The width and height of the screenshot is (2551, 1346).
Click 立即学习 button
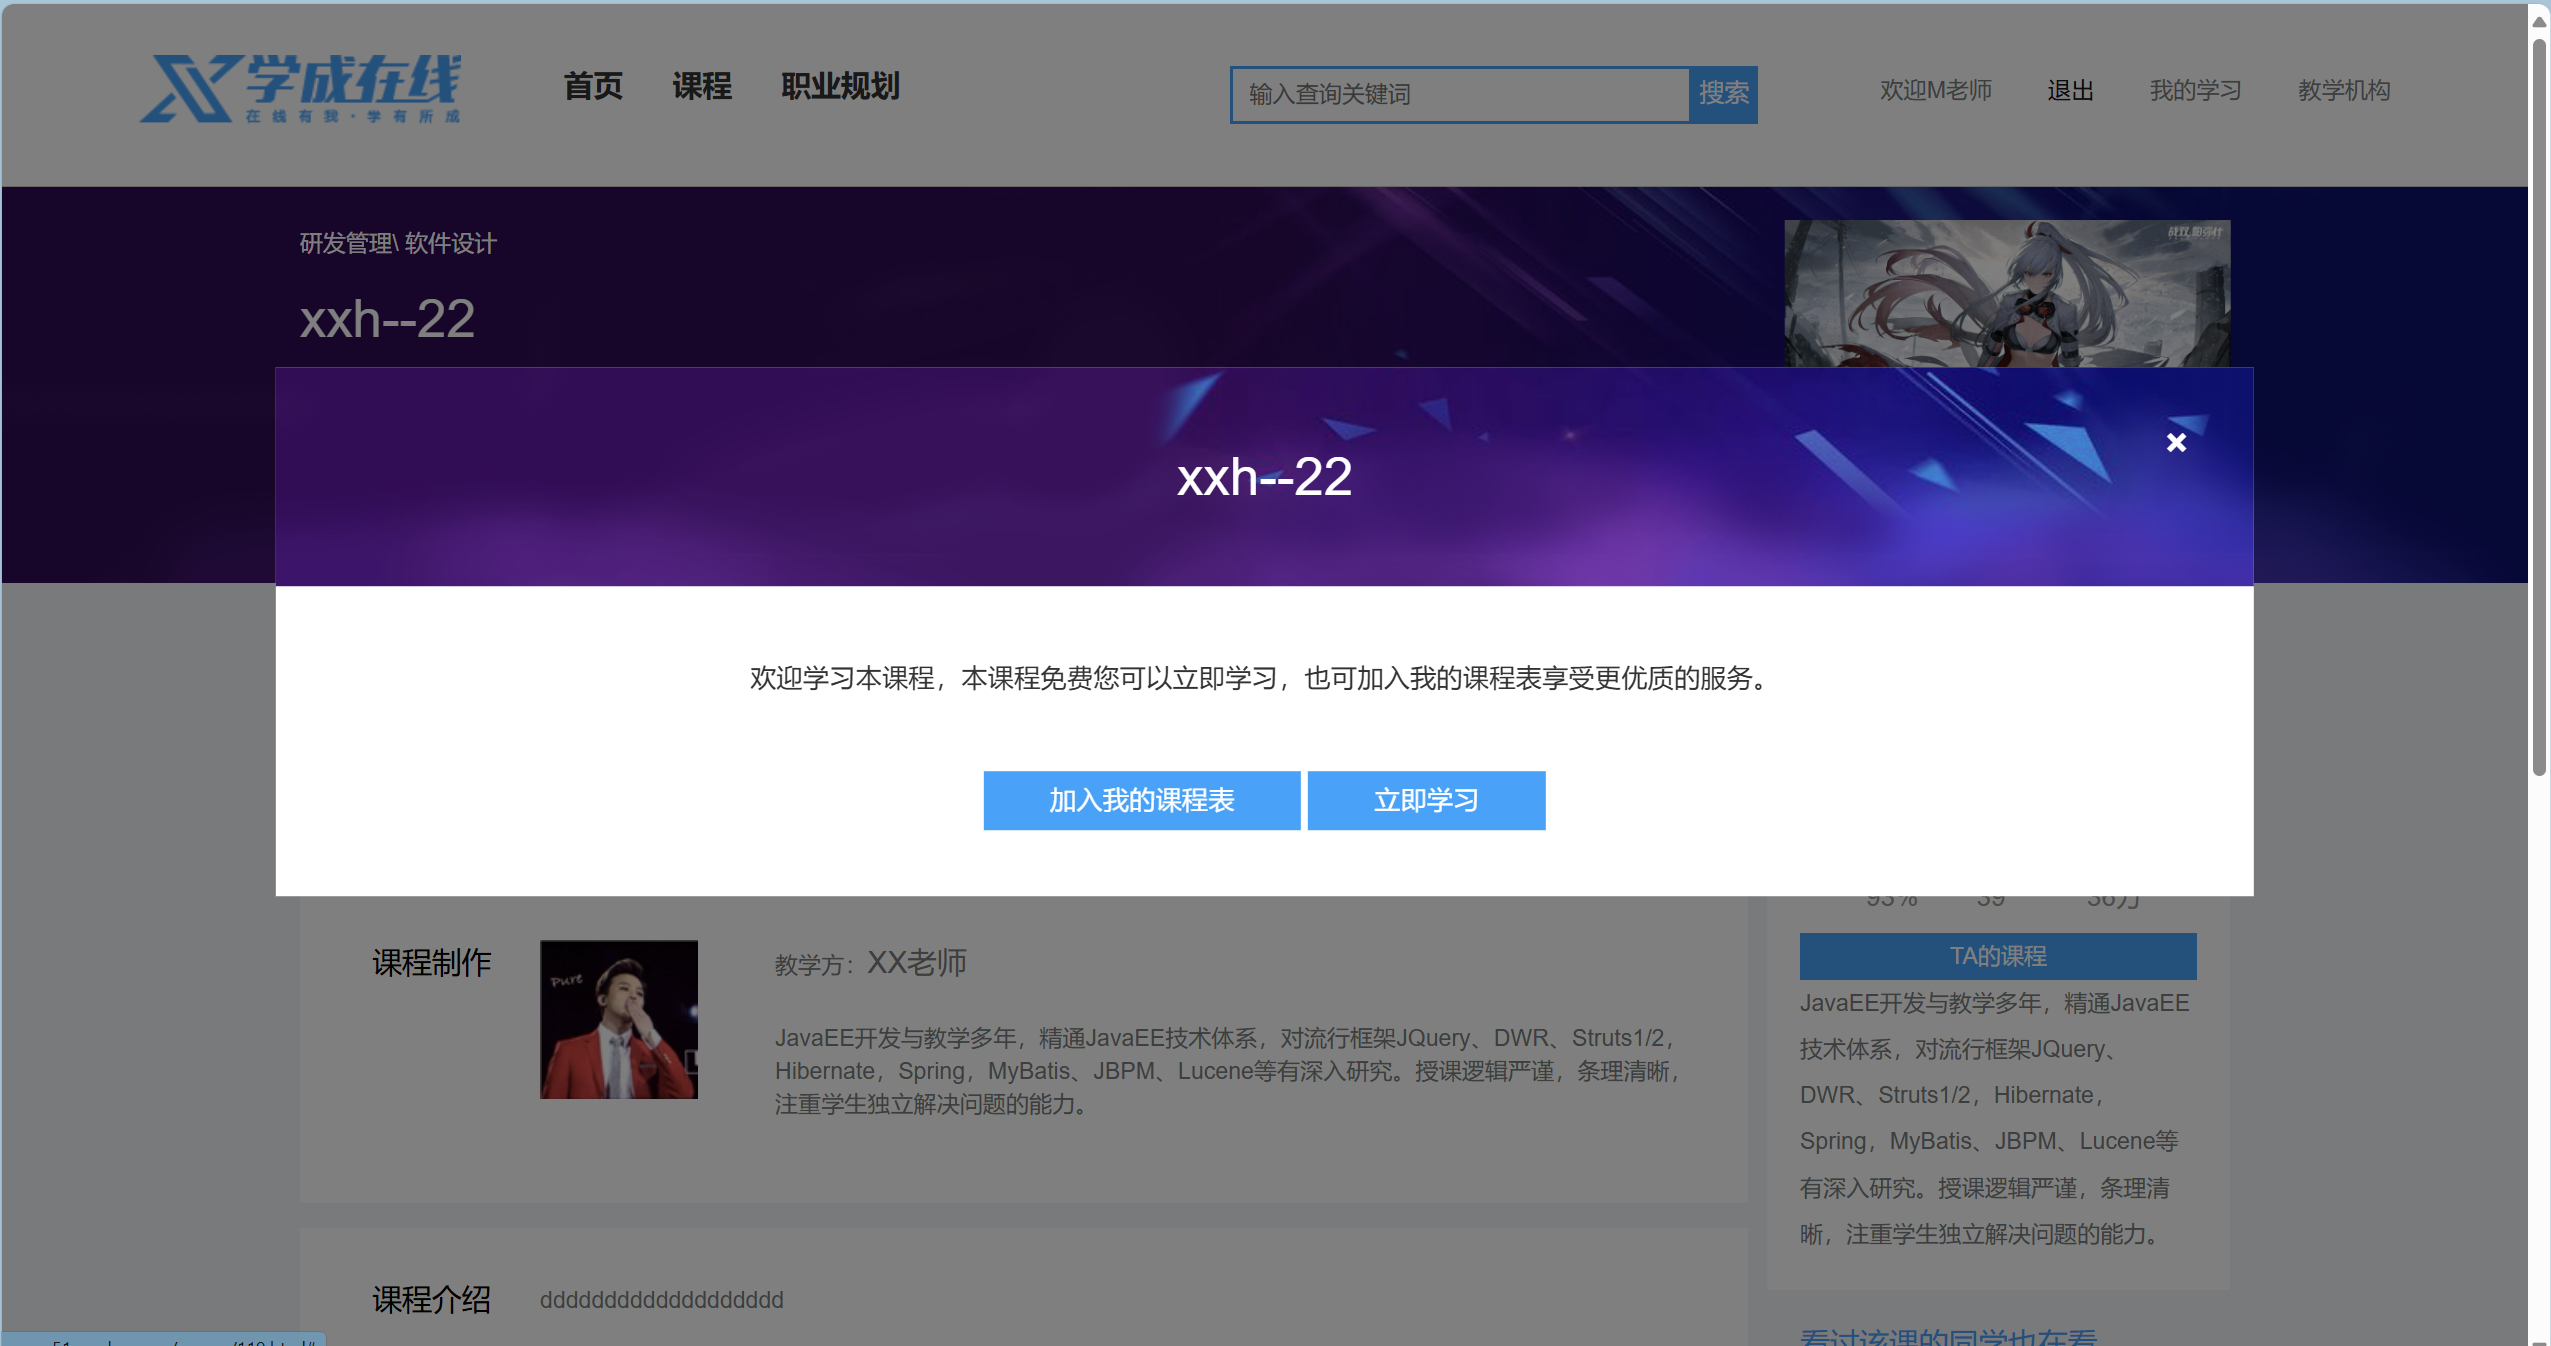coord(1426,800)
